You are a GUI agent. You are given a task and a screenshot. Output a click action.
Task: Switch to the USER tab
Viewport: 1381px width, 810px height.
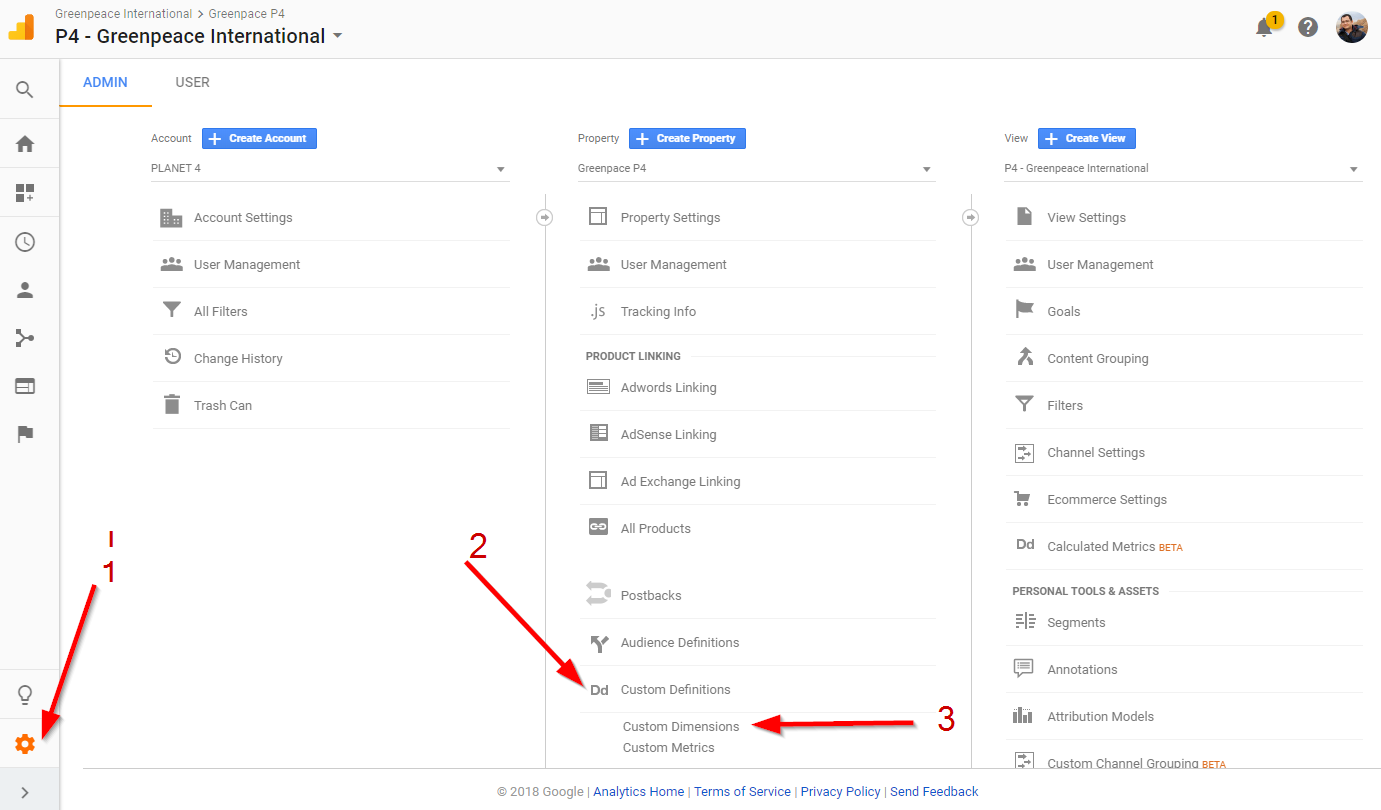point(192,82)
